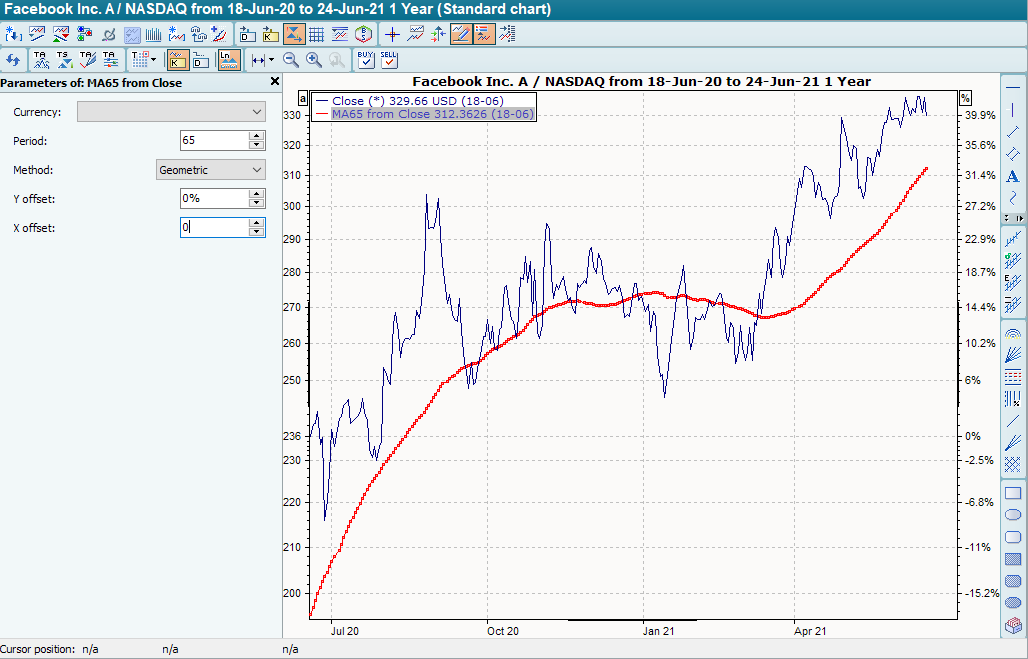Select the ellipse drawing tool
1028x659 pixels.
[x=1015, y=513]
